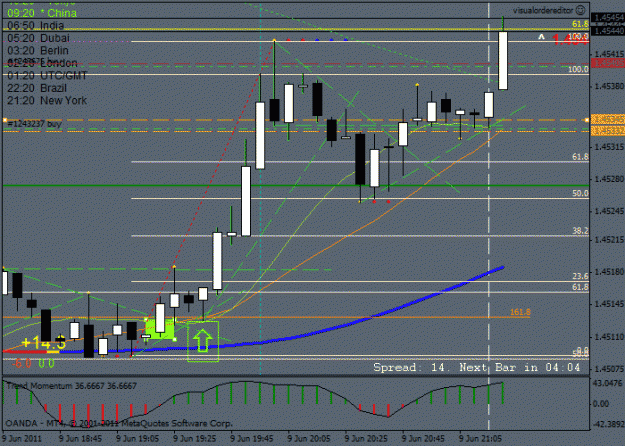Click the 1.45075 price scale label
Viewport: 625px width, 446px height.
(609, 369)
